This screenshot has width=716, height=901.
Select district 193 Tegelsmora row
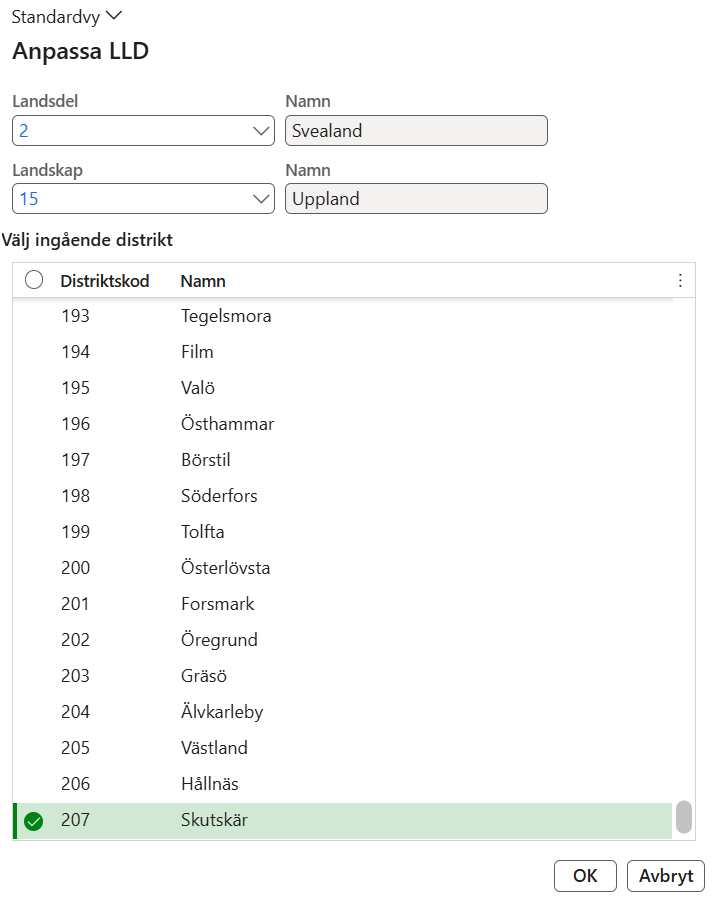click(x=342, y=316)
